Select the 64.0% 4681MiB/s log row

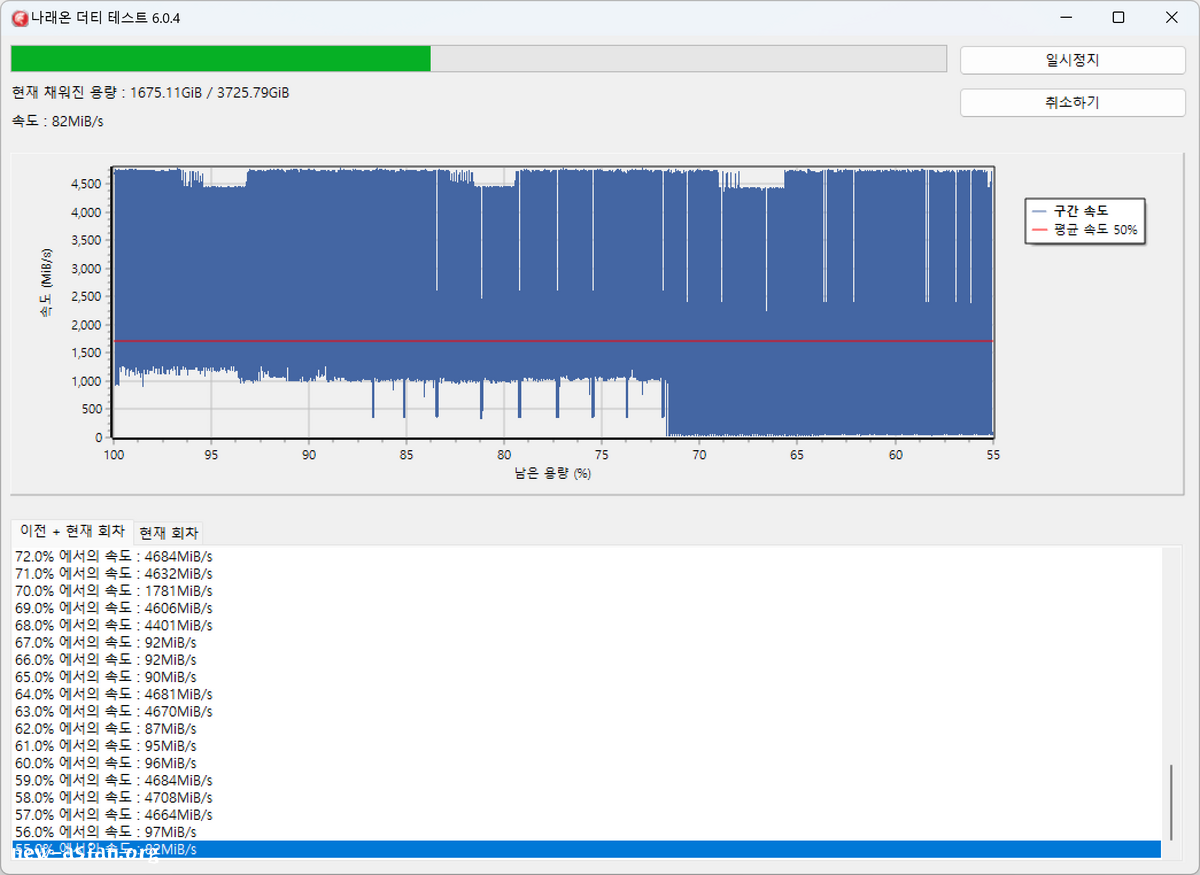coord(586,694)
